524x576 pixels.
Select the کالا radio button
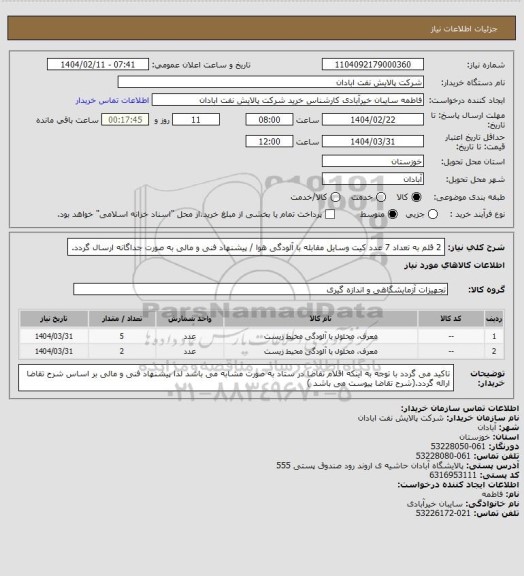click(416, 198)
